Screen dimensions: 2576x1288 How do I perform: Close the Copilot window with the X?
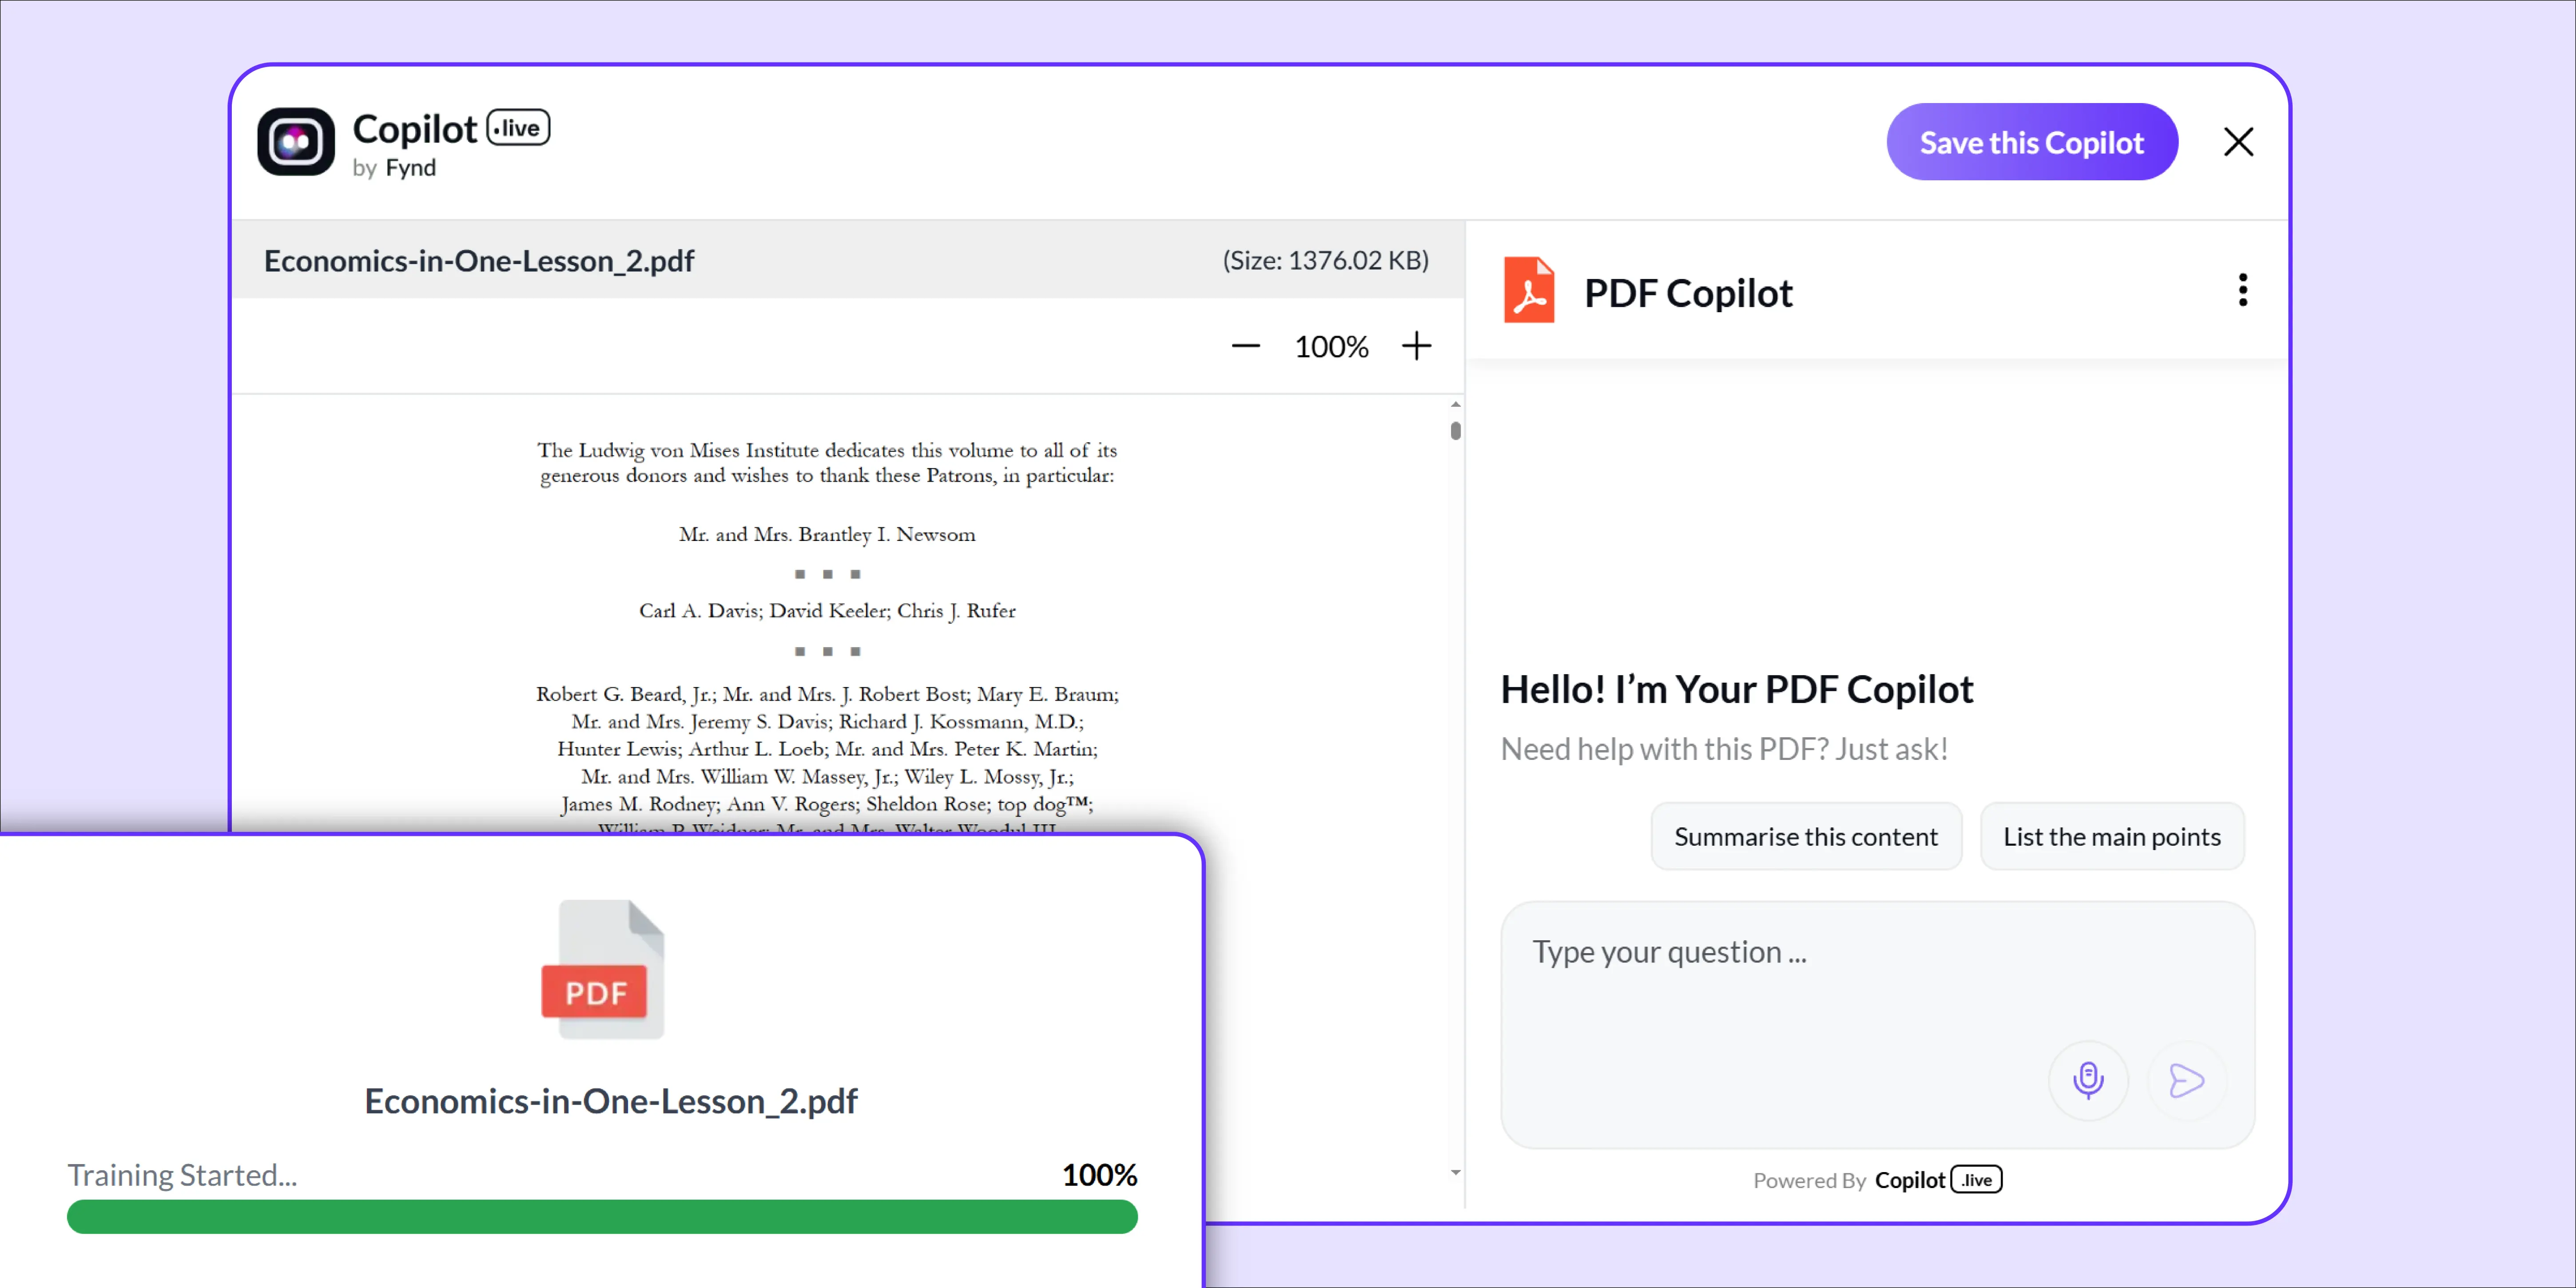point(2238,141)
